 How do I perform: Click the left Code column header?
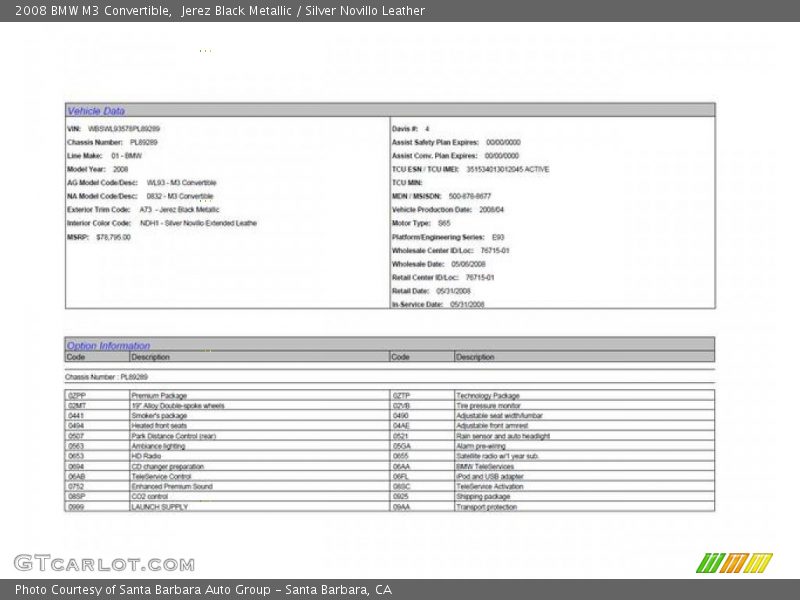pos(76,357)
